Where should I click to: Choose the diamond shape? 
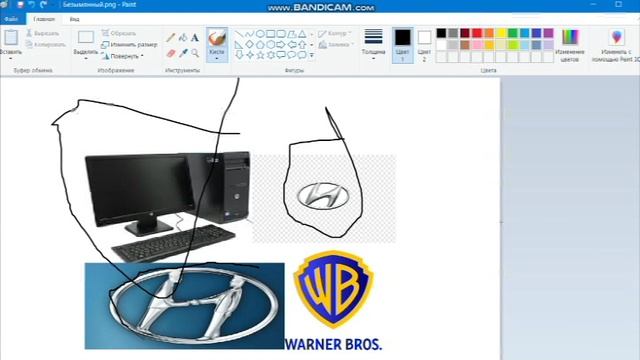[x=249, y=44]
